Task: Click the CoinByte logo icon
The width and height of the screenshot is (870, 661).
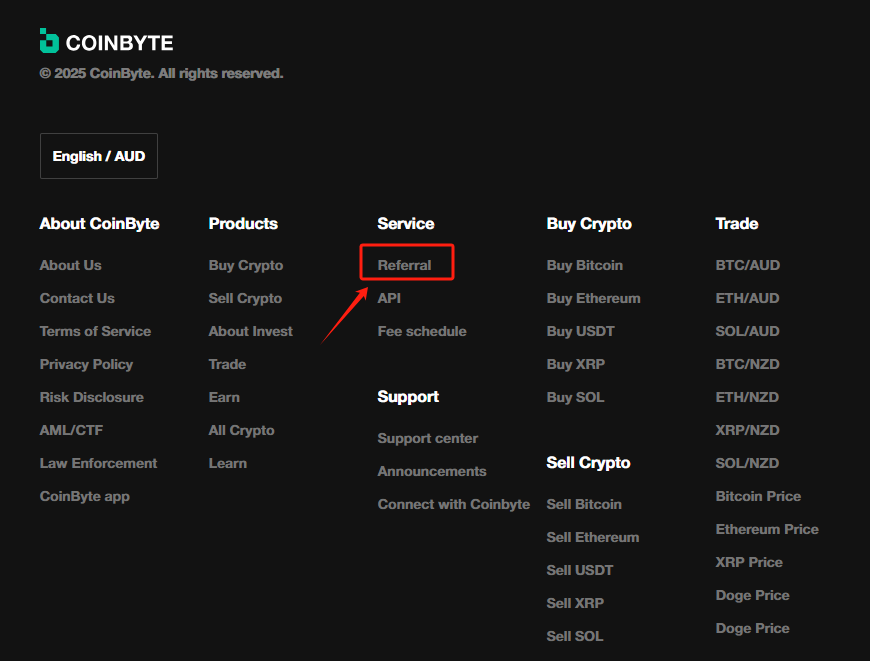Action: click(47, 41)
